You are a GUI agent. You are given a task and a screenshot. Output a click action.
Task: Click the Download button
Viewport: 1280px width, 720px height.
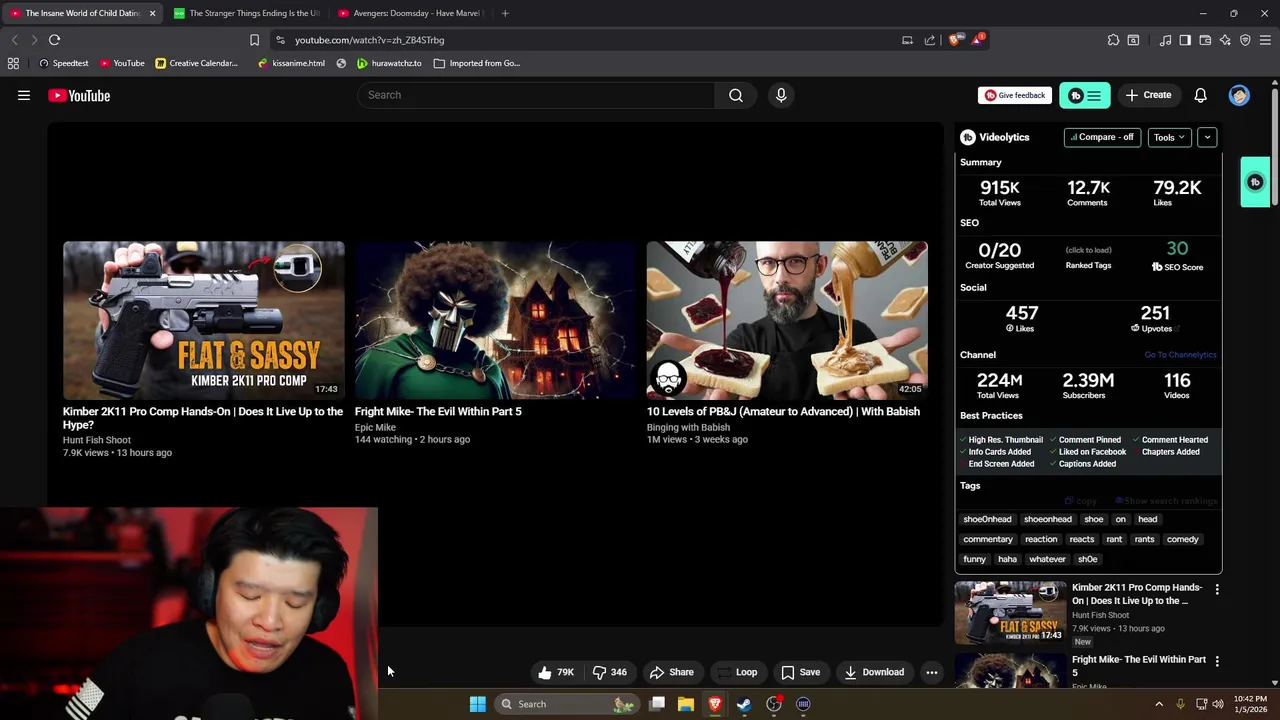point(874,672)
